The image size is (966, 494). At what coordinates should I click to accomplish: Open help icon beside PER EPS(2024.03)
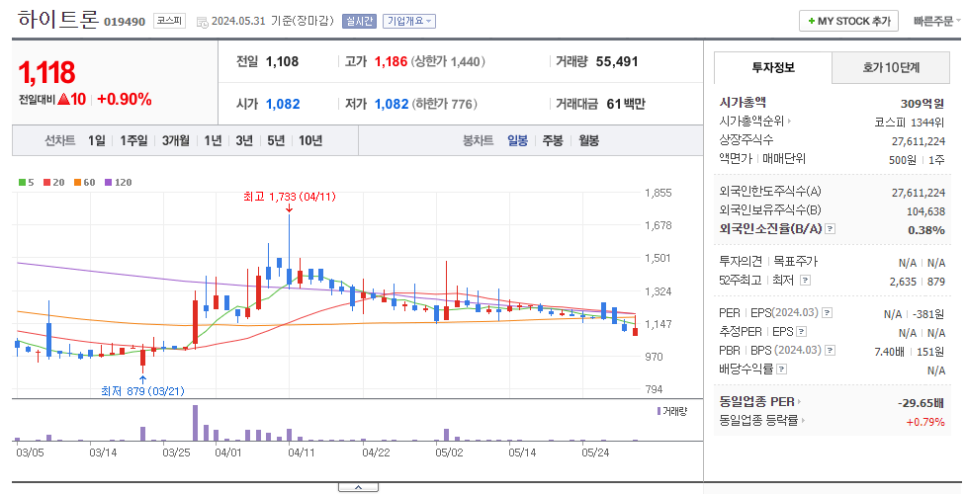pyautogui.click(x=827, y=313)
